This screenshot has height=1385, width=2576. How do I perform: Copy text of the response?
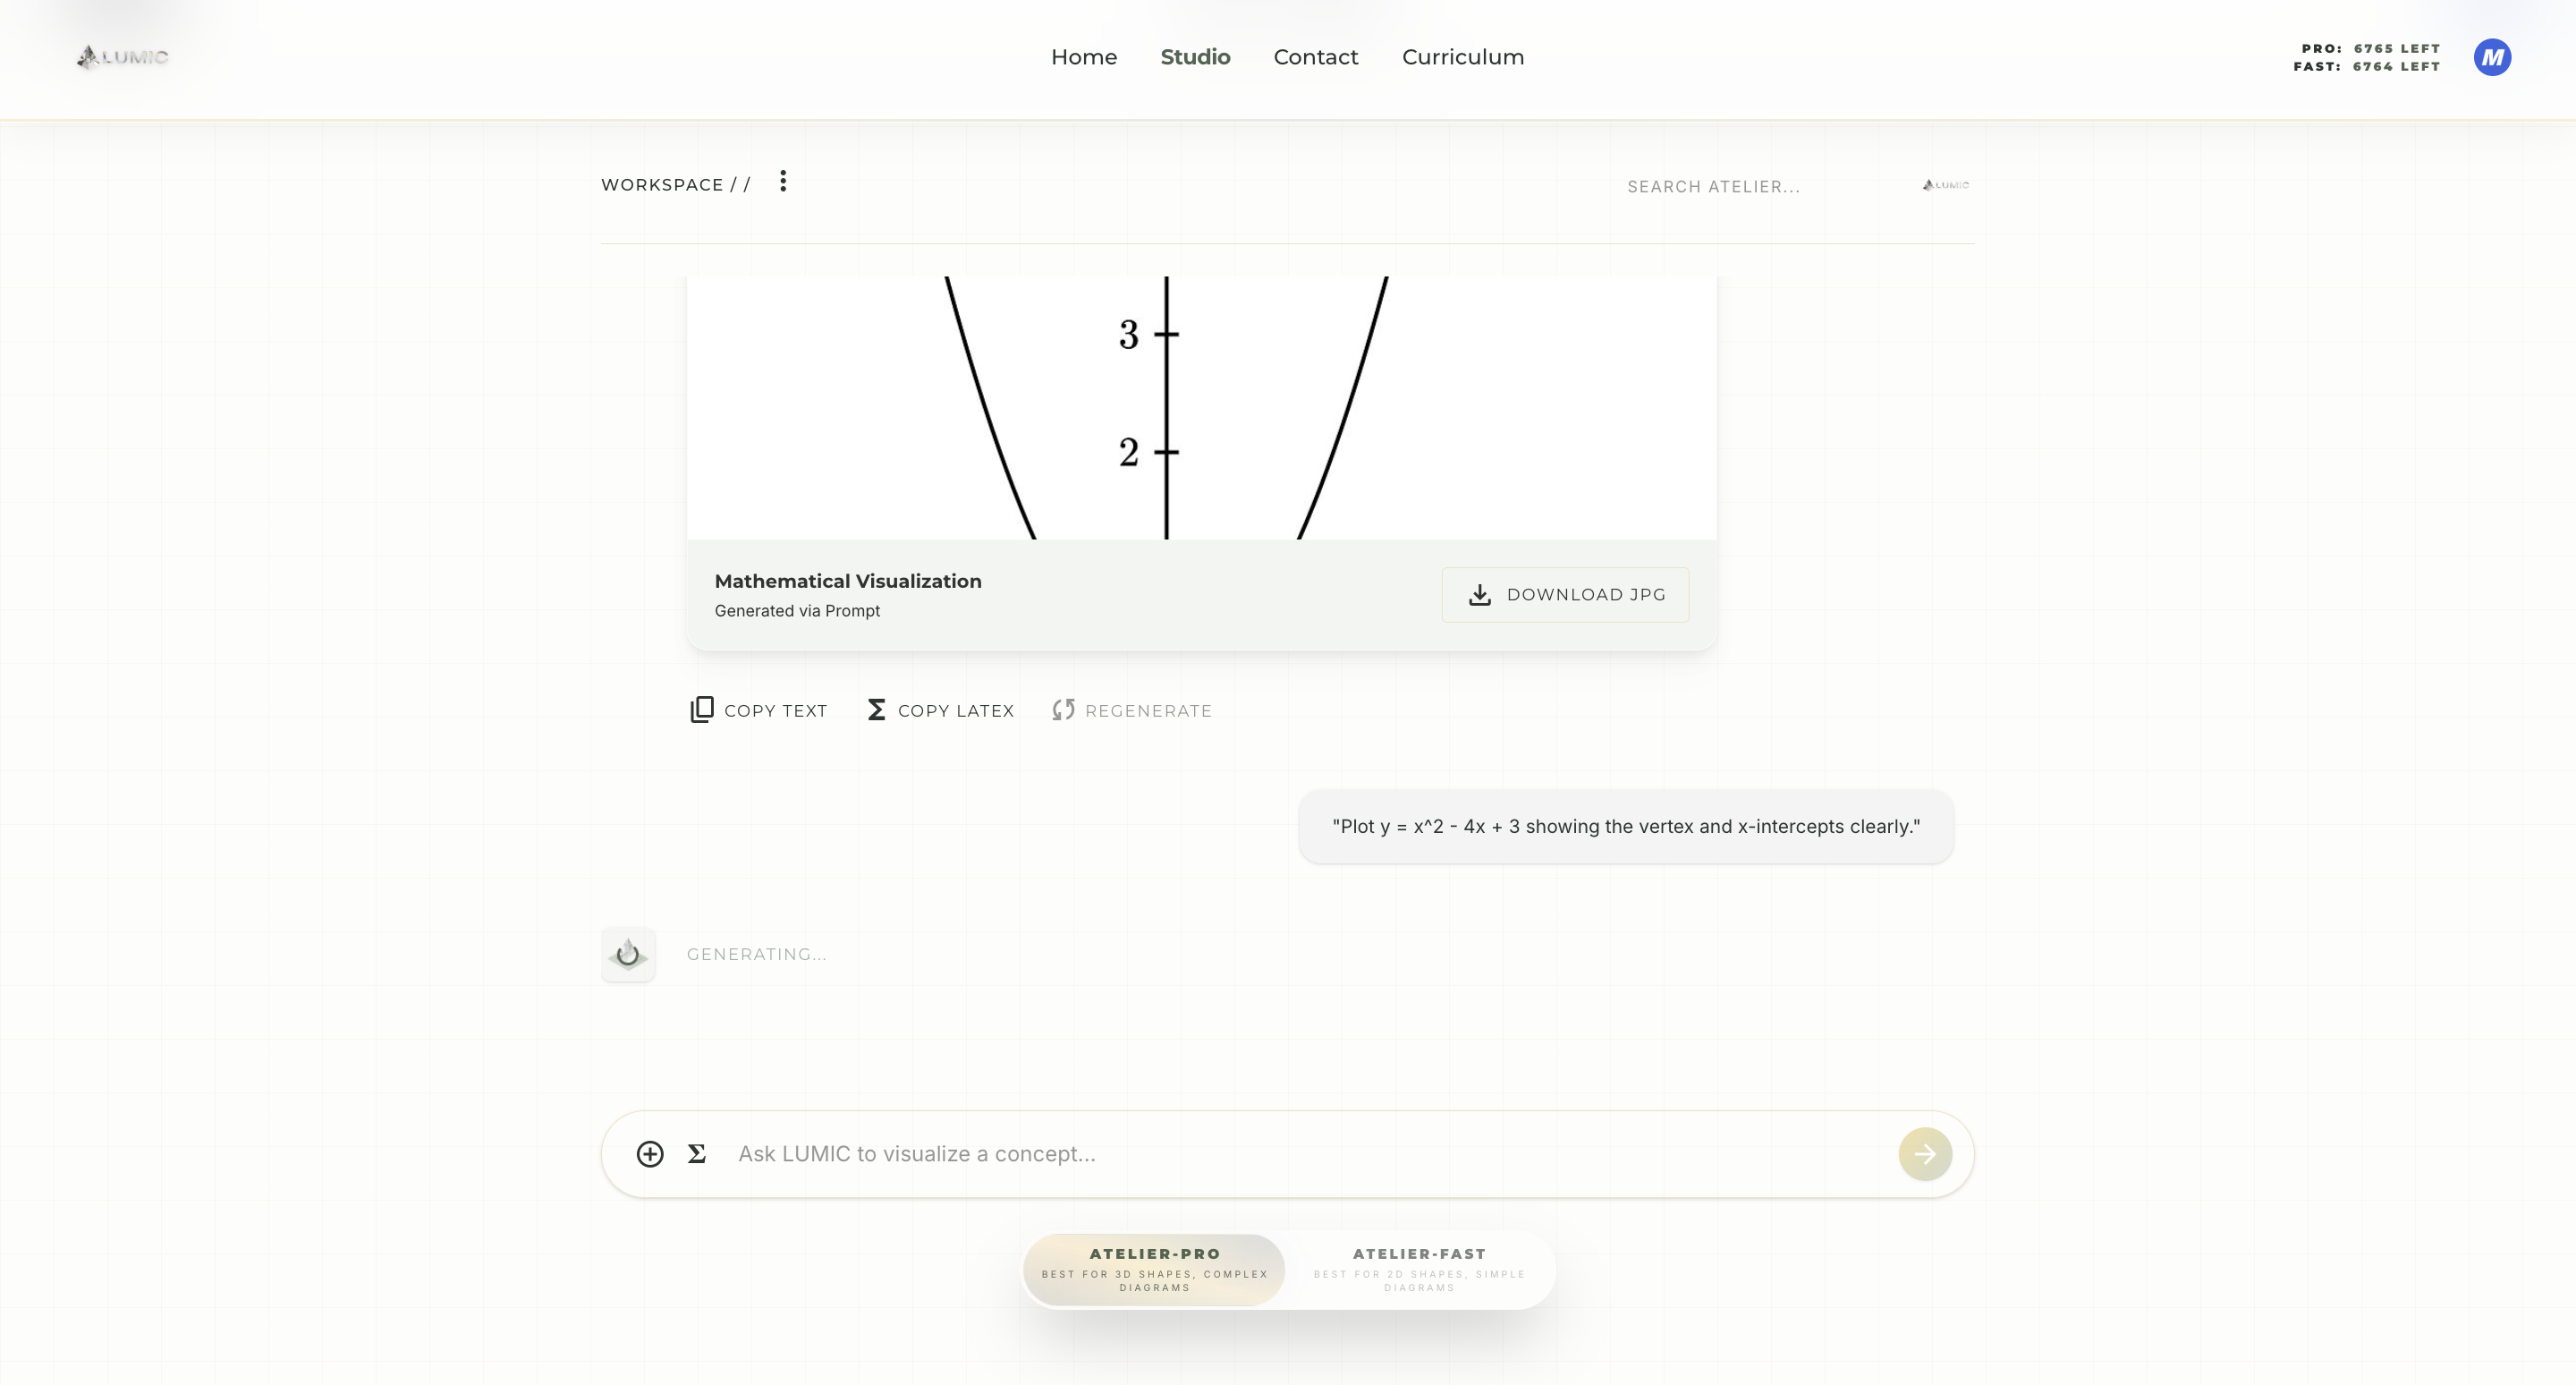759,710
